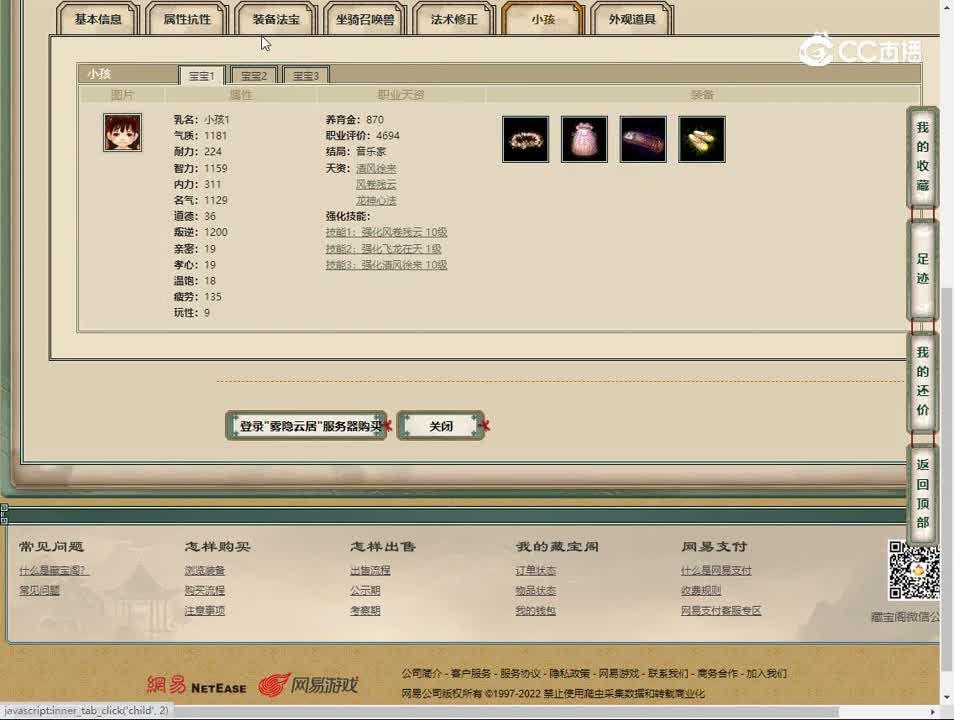
Task: Click the 登录"雾隐云居"服务器购买 button
Action: 307,426
